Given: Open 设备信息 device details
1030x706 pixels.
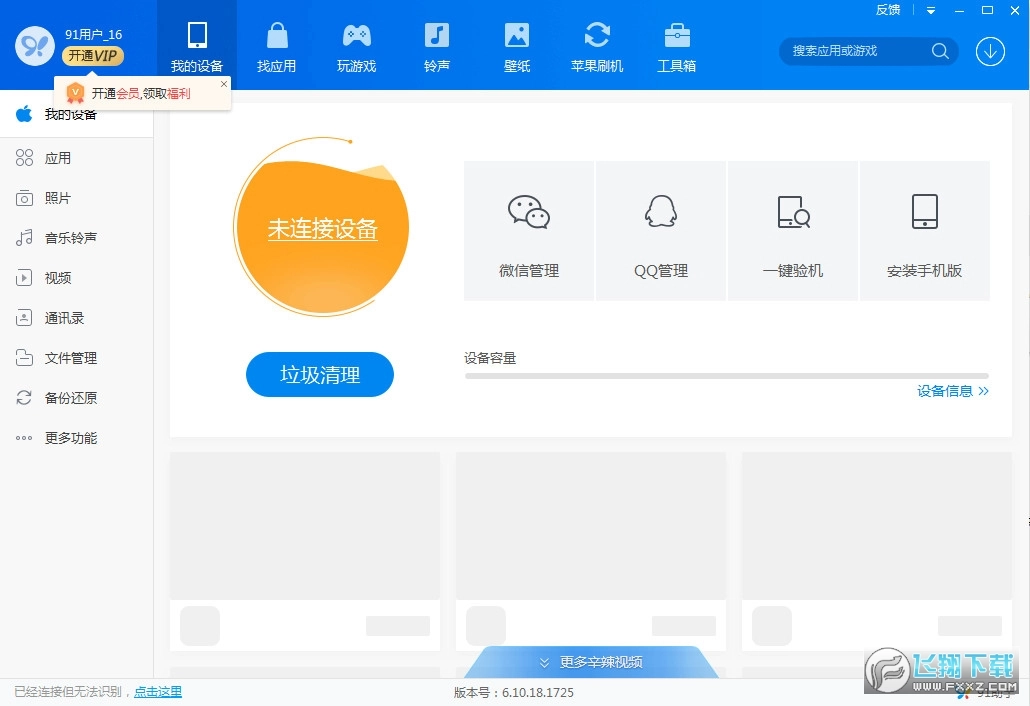Looking at the screenshot, I should [x=952, y=391].
